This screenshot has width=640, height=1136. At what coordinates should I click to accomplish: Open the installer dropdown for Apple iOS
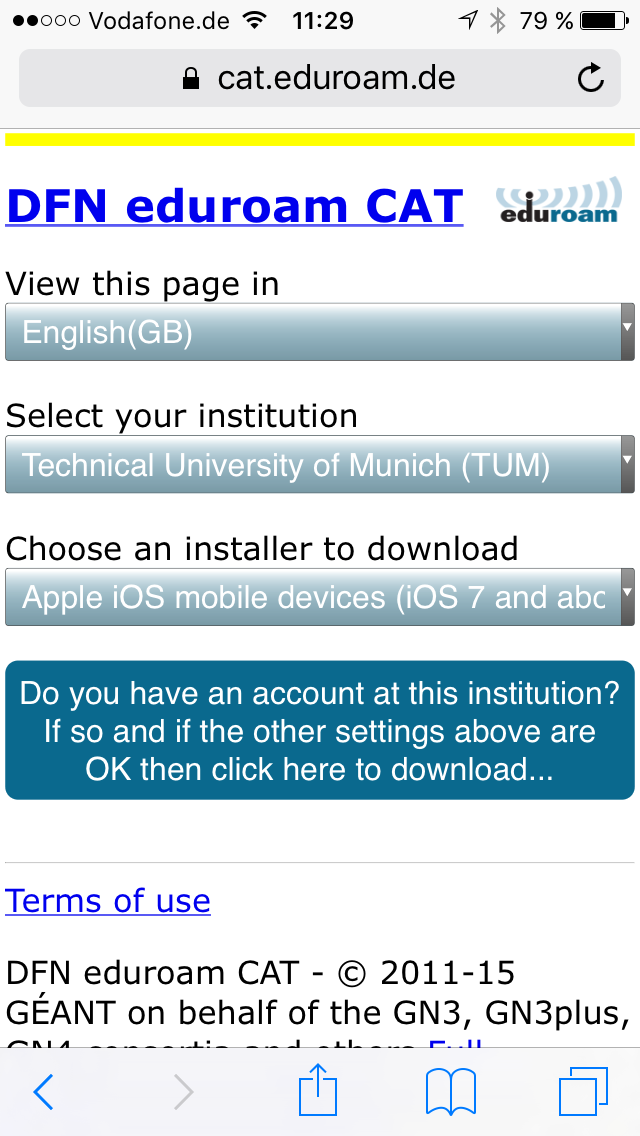(319, 597)
